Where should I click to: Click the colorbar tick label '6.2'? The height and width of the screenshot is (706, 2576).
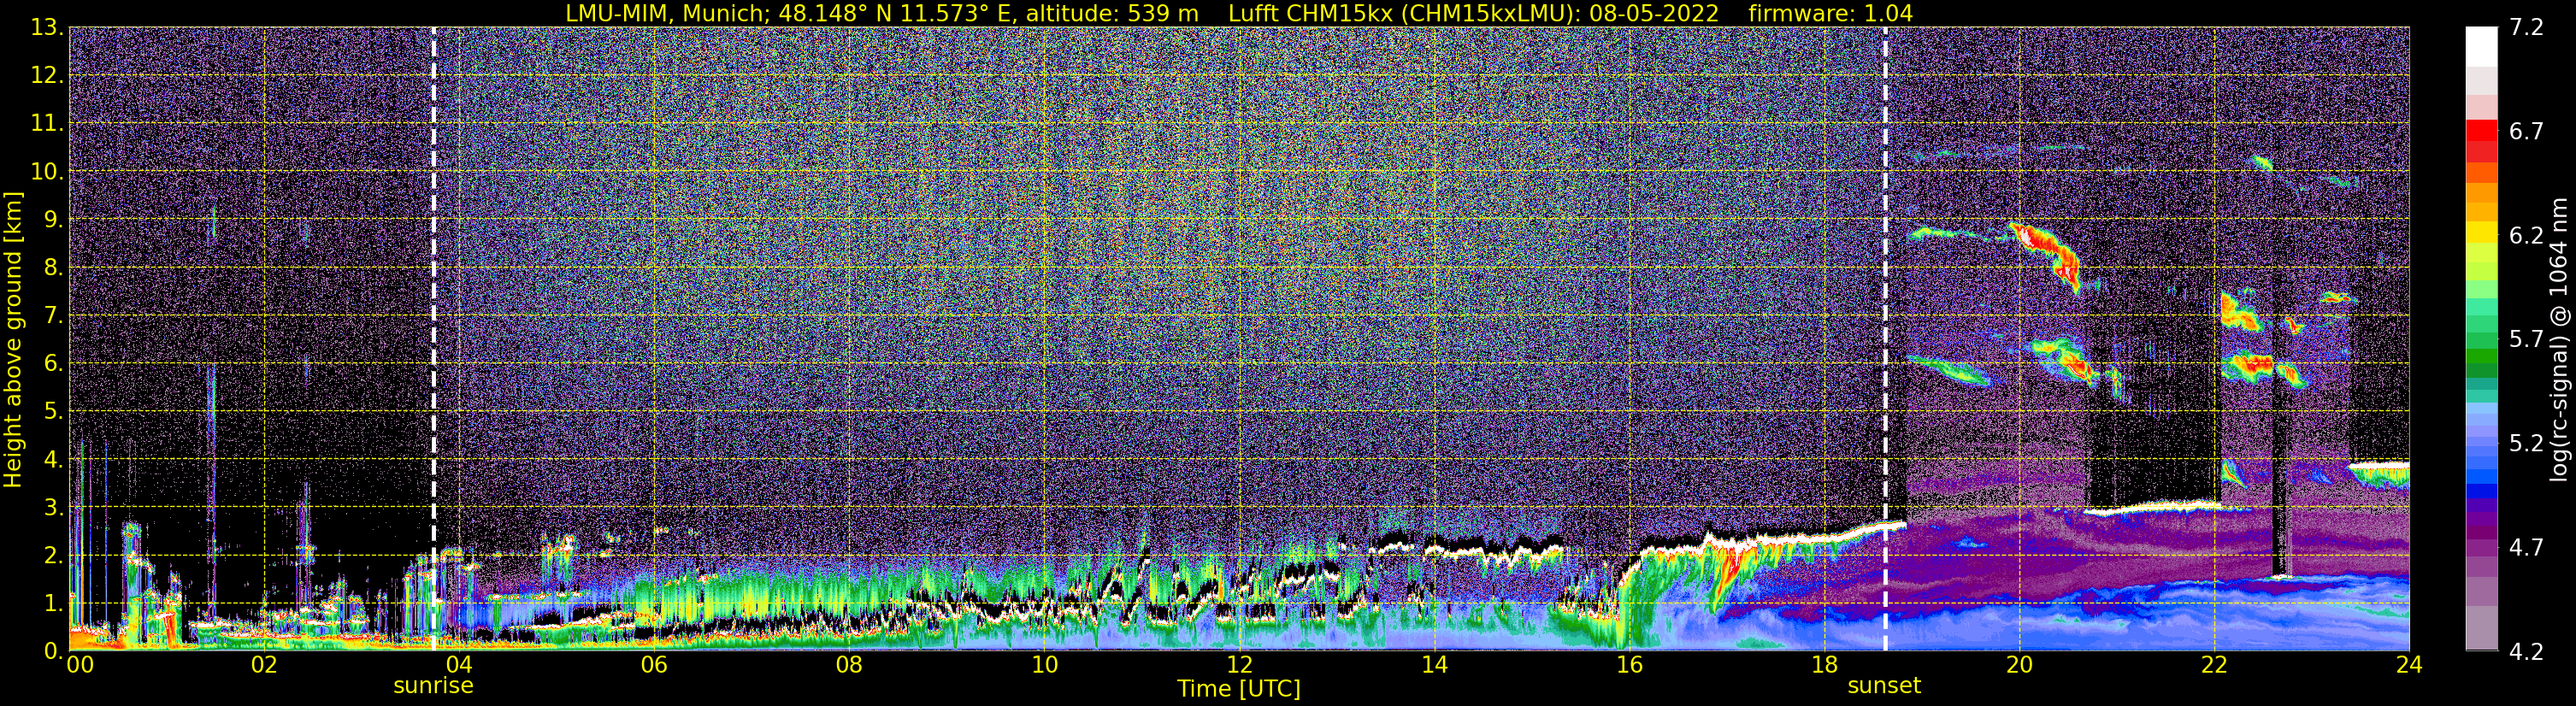click(2526, 236)
